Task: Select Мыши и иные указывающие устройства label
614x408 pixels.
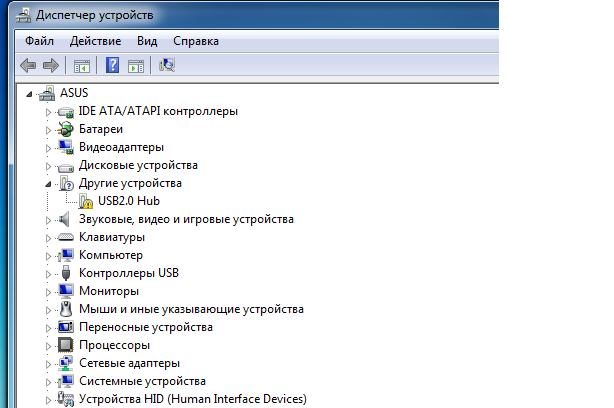Action: coord(191,309)
